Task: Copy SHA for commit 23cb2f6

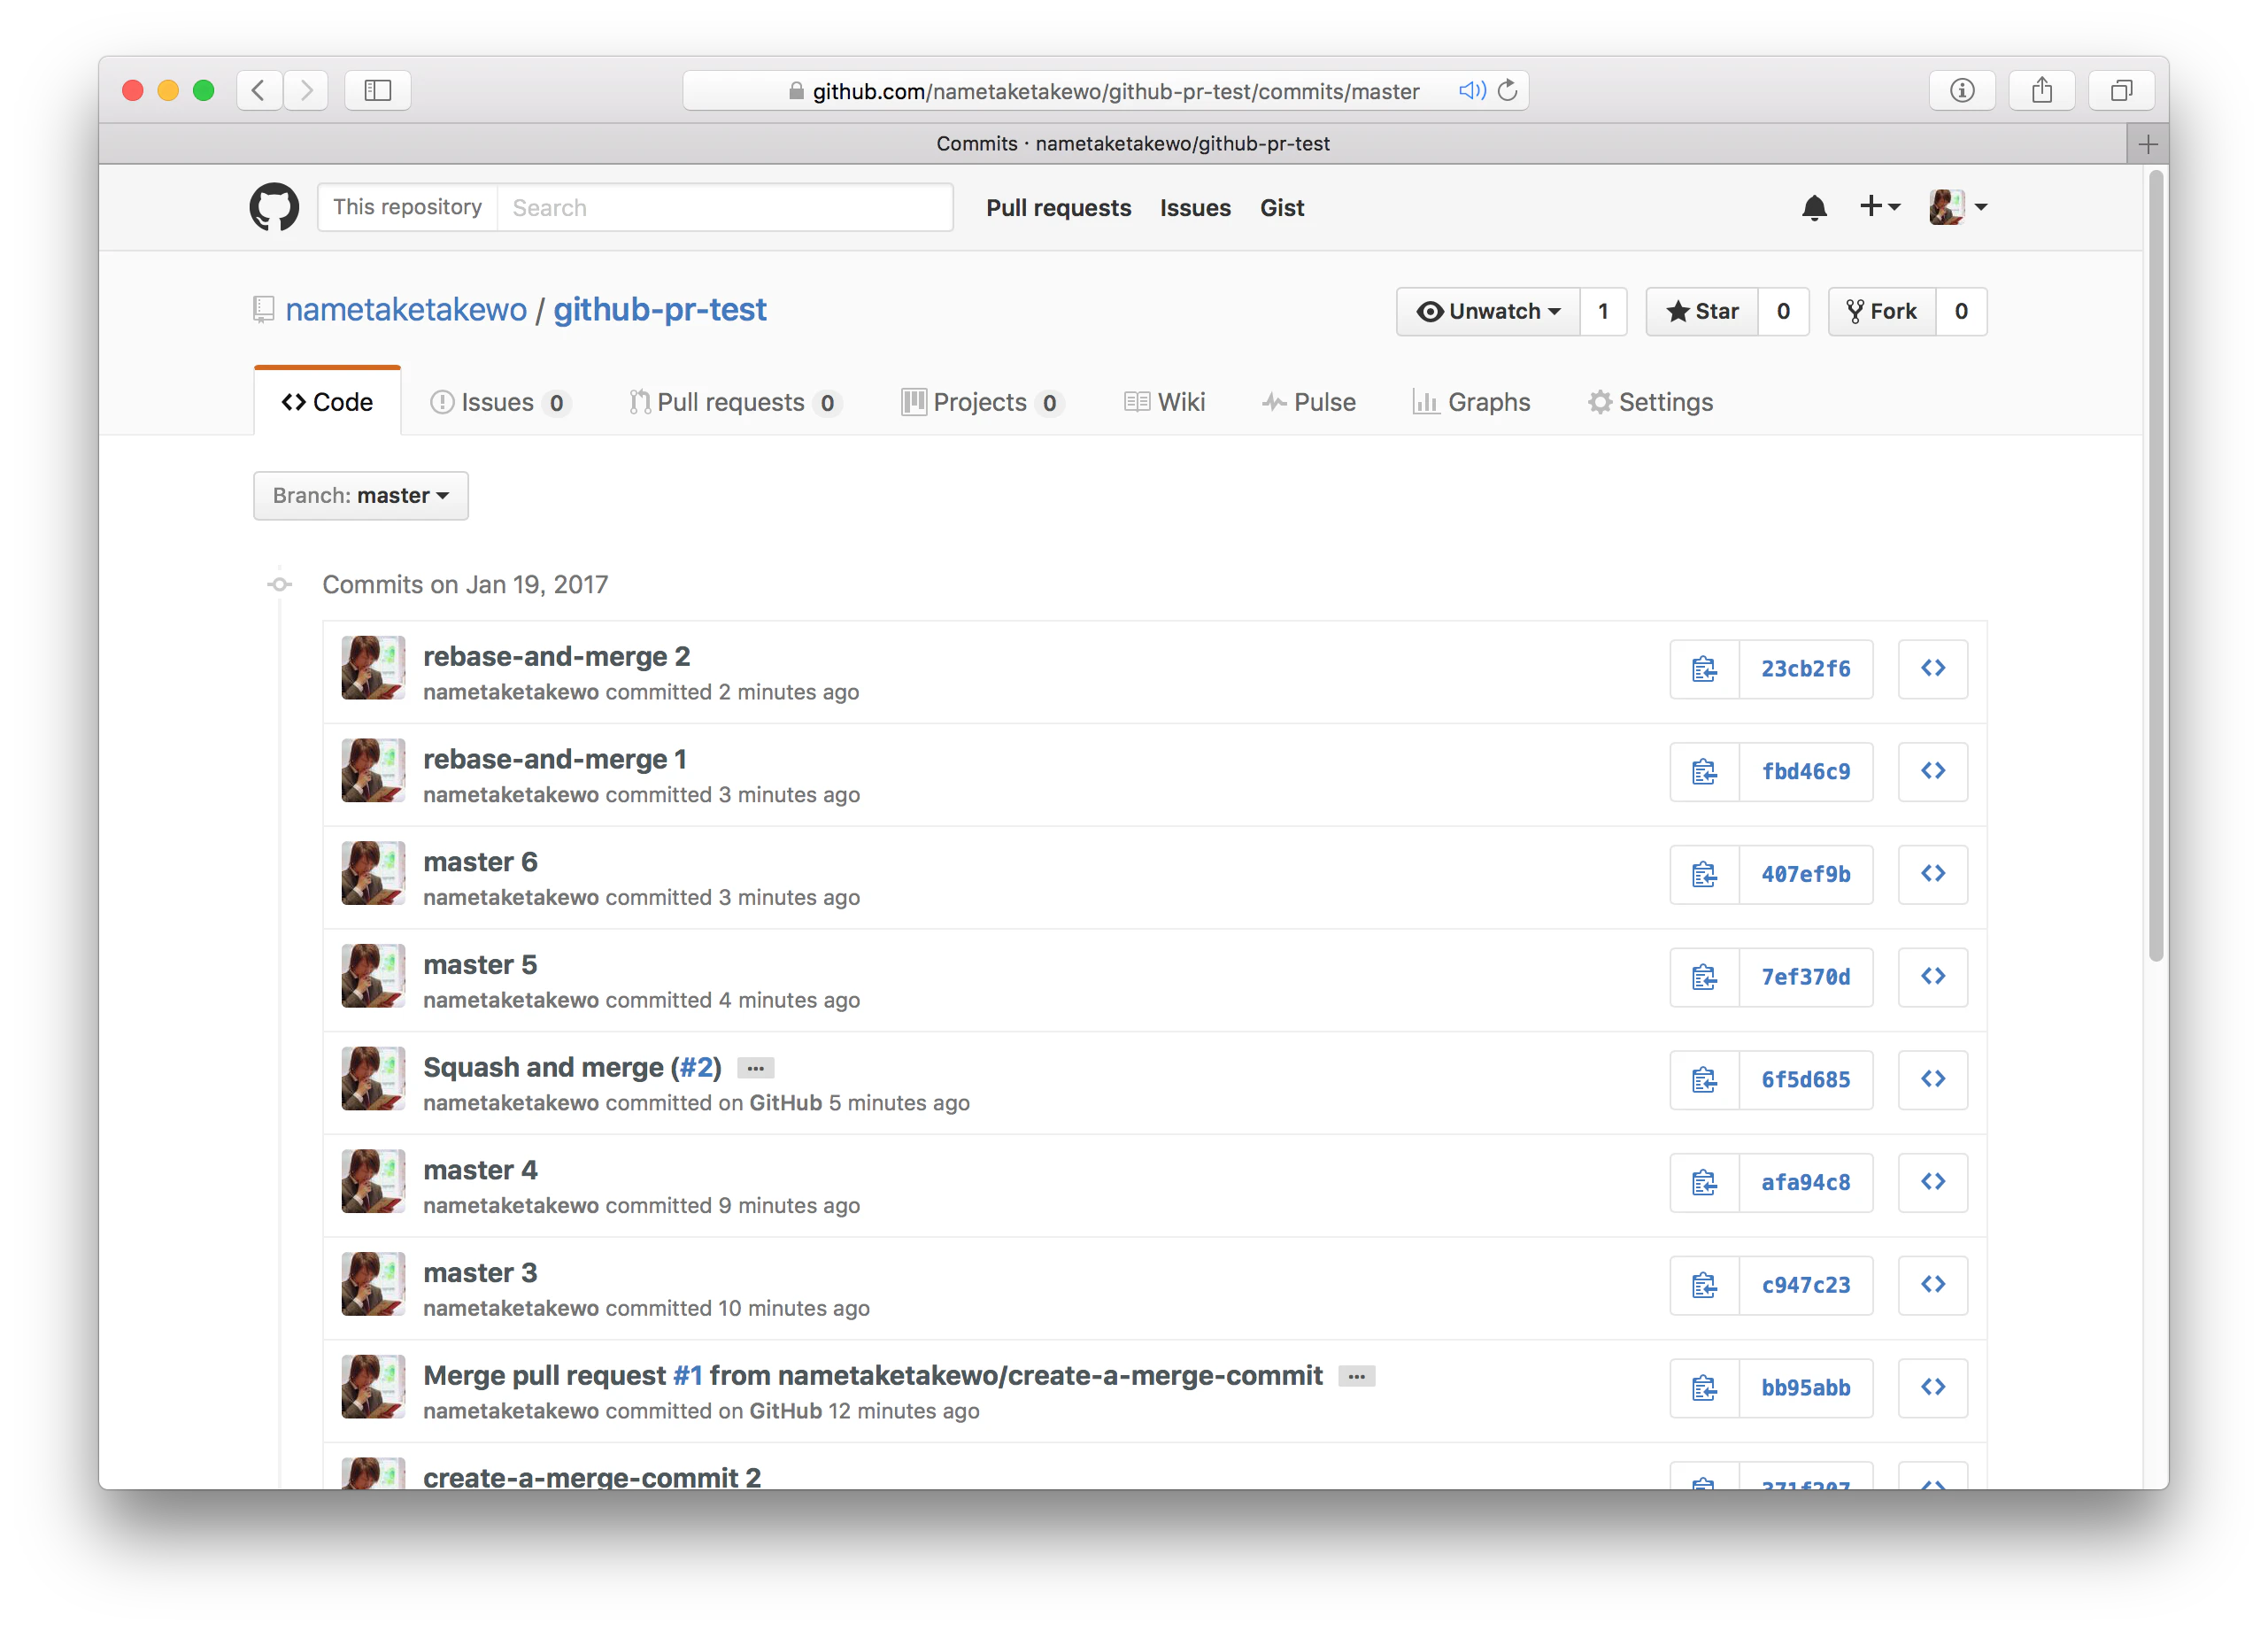Action: tap(1705, 669)
